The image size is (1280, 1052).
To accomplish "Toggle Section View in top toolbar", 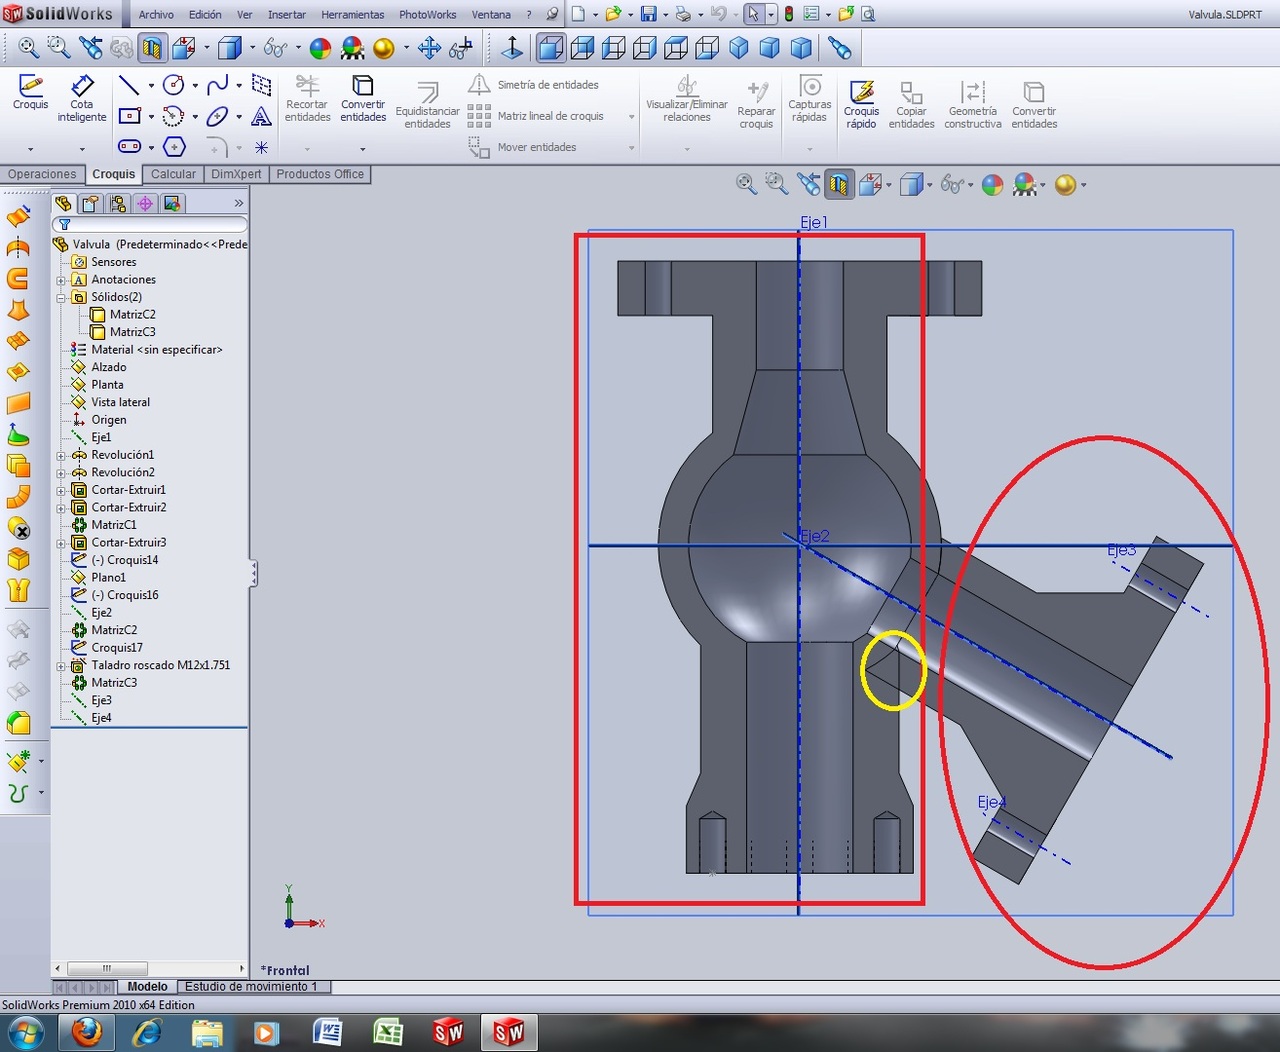I will pos(152,47).
